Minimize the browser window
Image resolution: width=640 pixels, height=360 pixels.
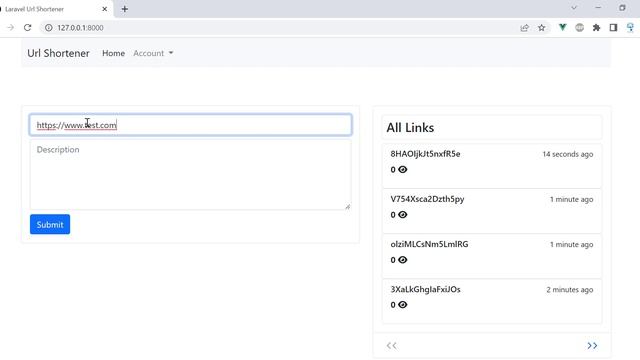(x=598, y=8)
